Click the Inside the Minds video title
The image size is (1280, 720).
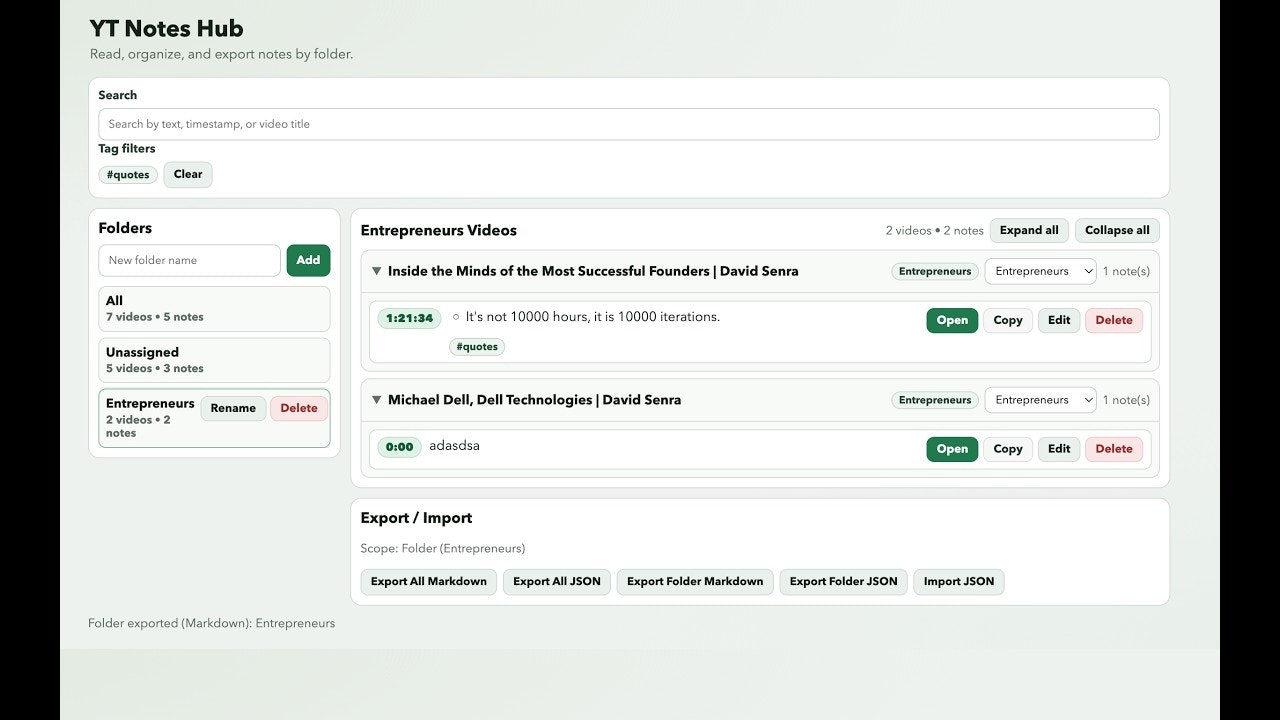(593, 271)
